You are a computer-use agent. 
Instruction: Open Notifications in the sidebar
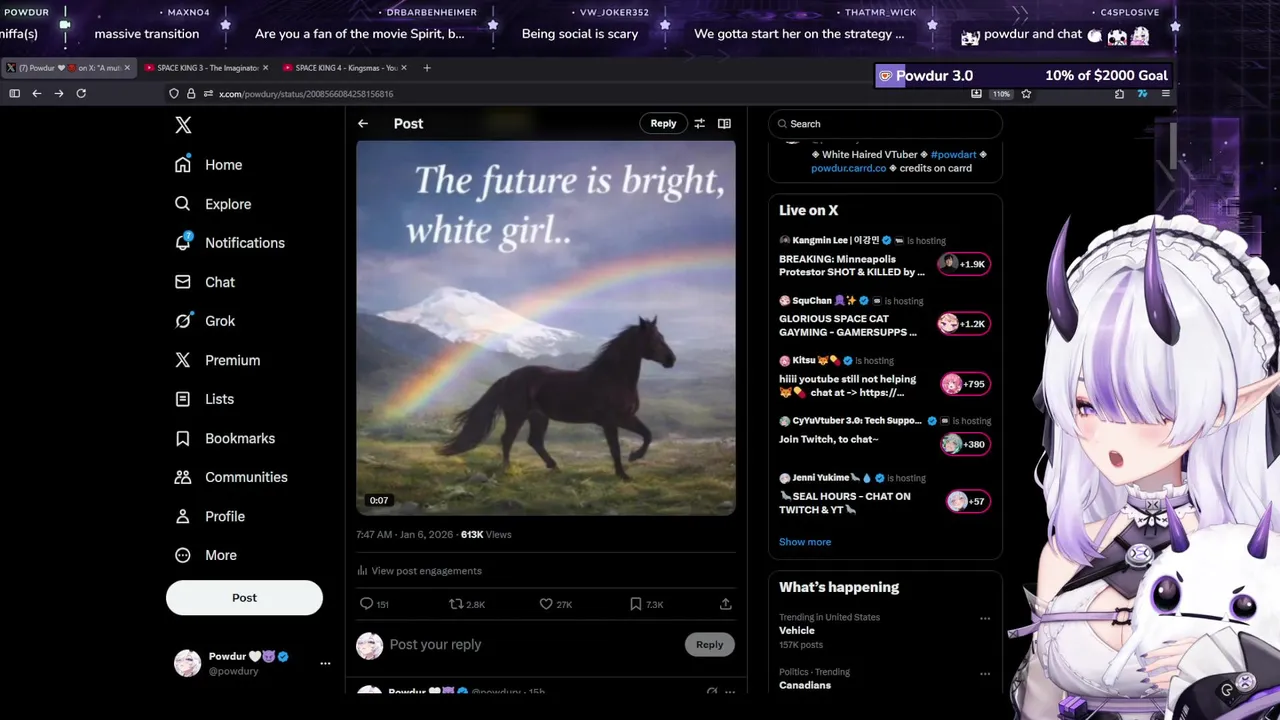pos(230,243)
